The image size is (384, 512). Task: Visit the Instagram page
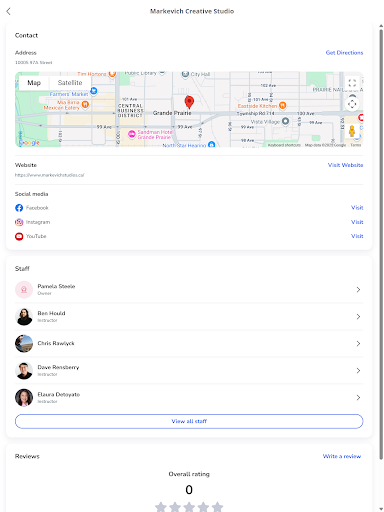[x=357, y=222]
